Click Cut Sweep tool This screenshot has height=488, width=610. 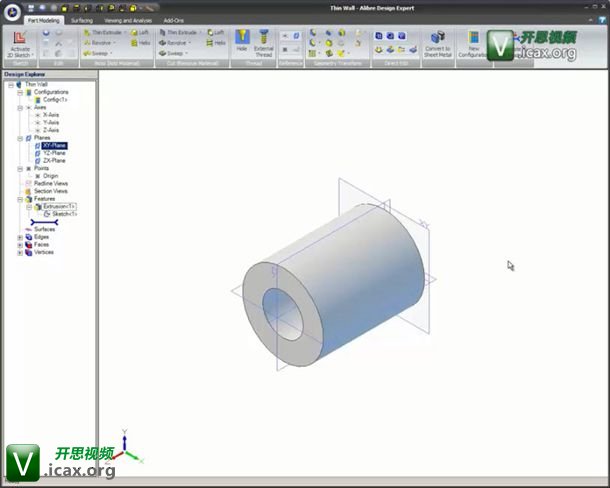[171, 53]
